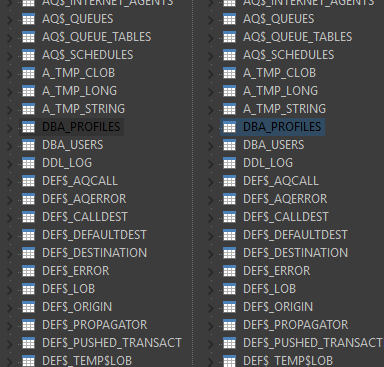The height and width of the screenshot is (367, 384).
Task: Expand DBA_PROFILES node in the left panel
Action: point(10,128)
